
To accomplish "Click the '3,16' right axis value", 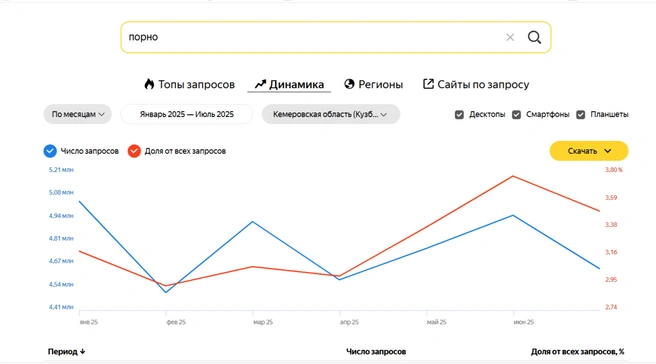I will [611, 252].
